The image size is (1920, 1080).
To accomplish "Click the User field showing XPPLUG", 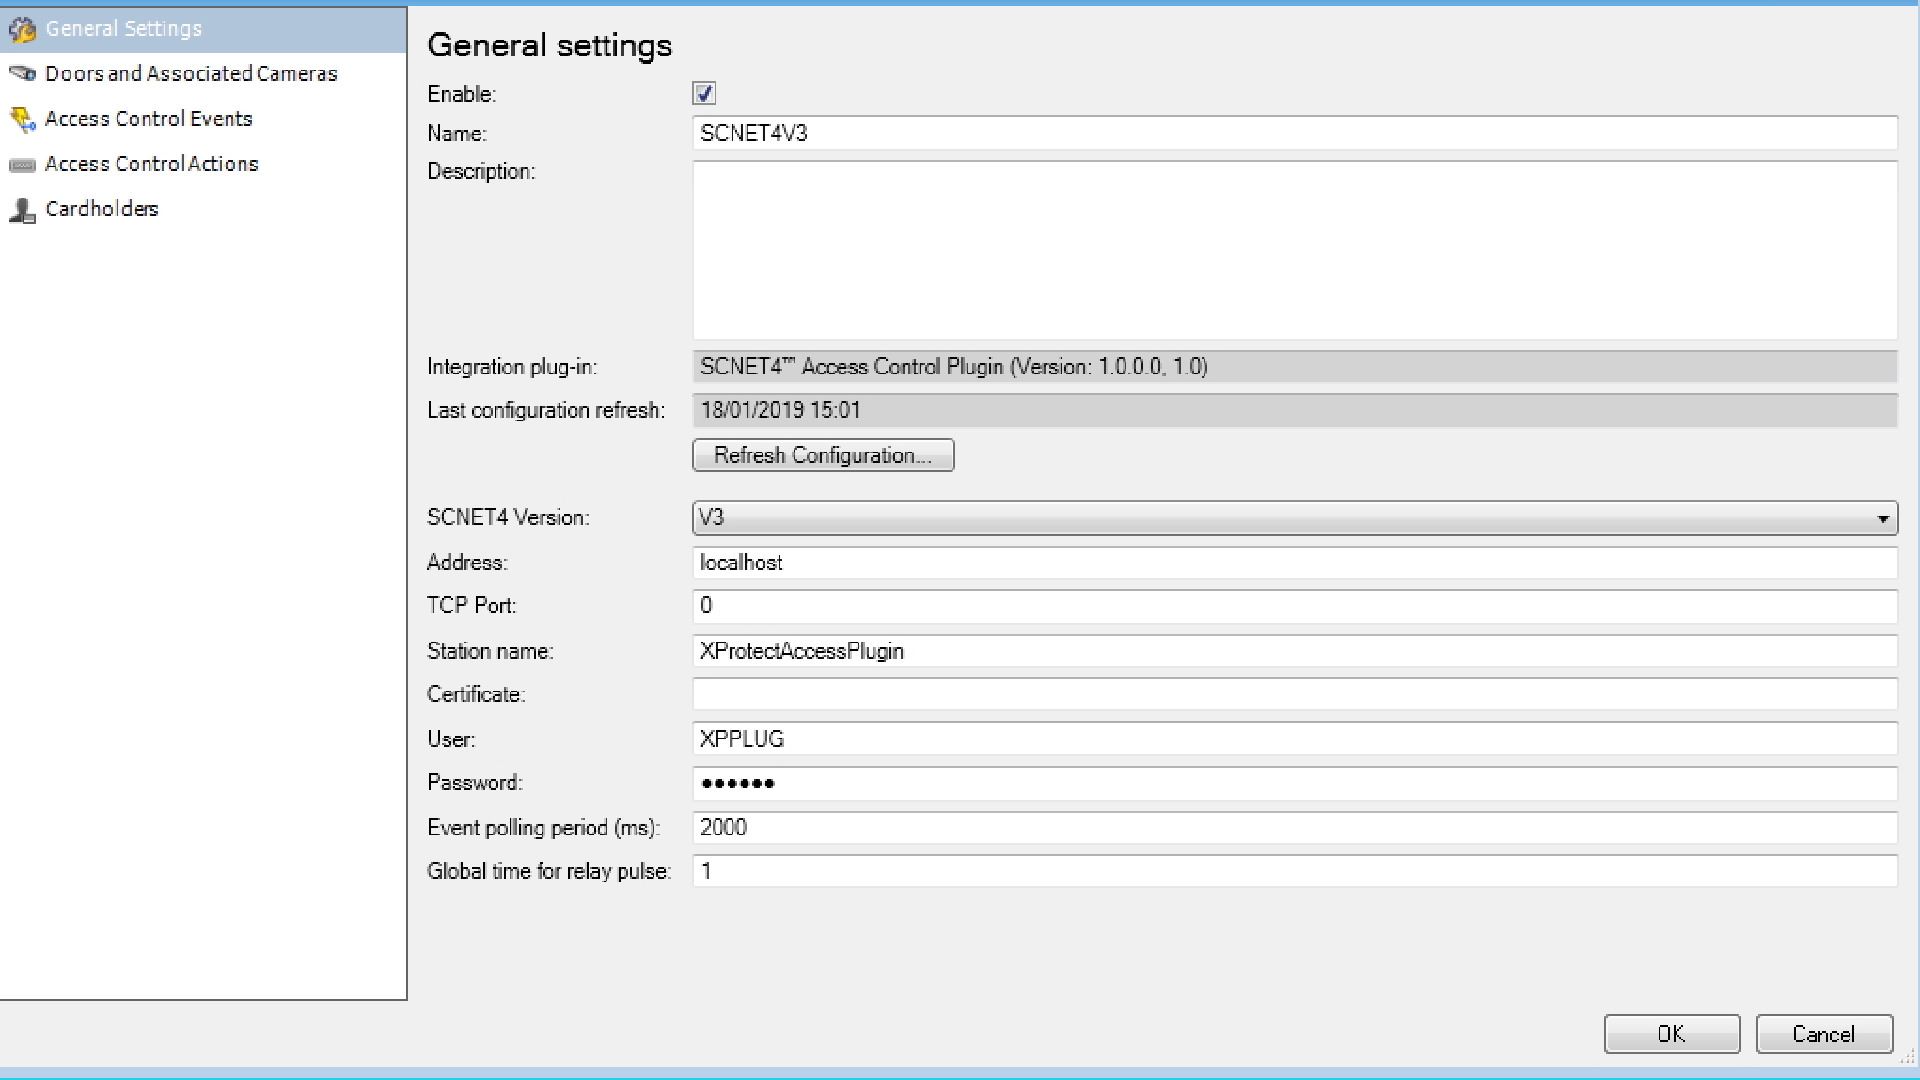I will tap(1295, 739).
